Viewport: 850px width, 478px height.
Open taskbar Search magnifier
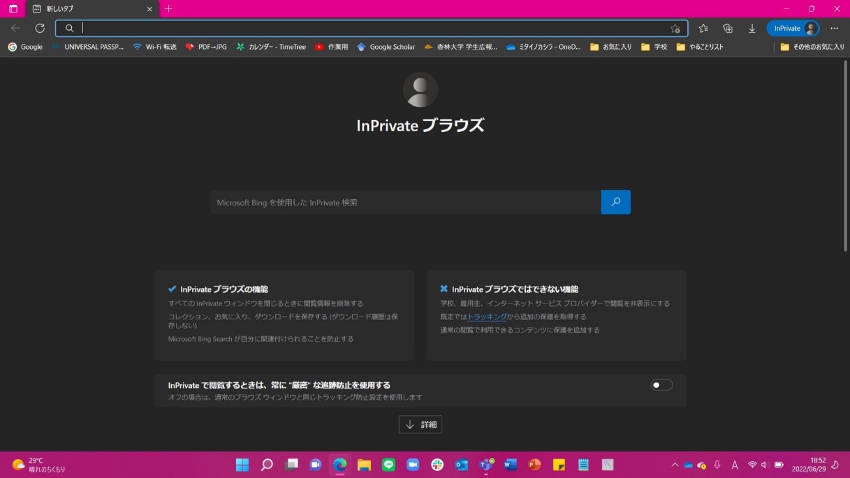click(267, 464)
